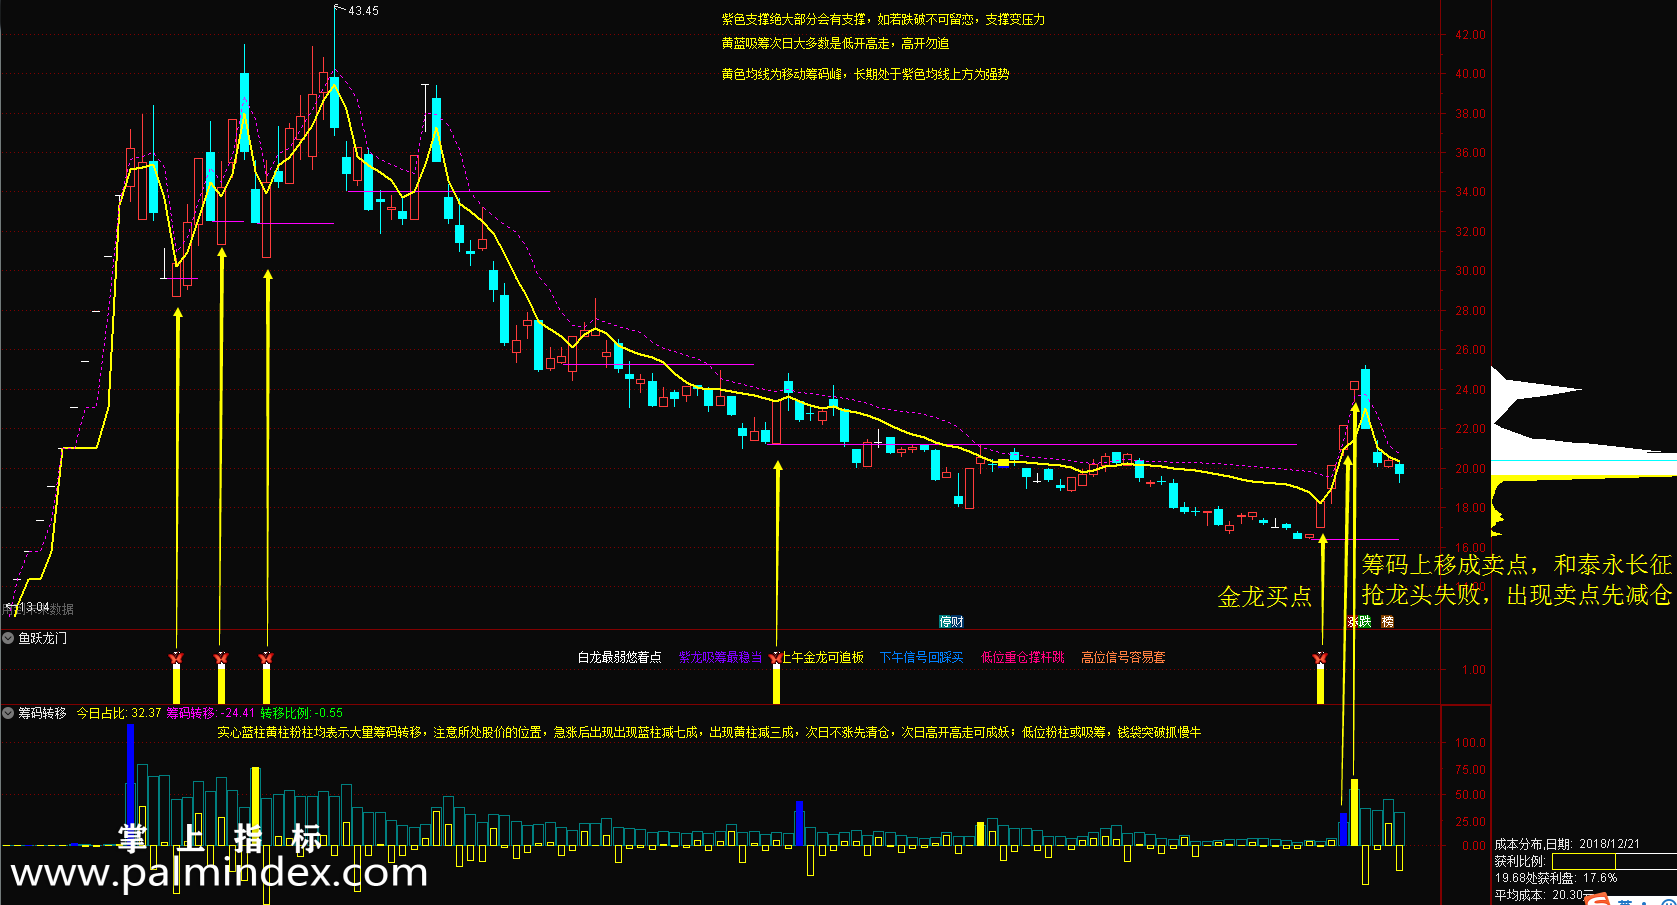Click the 白龙最弱悠着点 legend text

tap(620, 657)
